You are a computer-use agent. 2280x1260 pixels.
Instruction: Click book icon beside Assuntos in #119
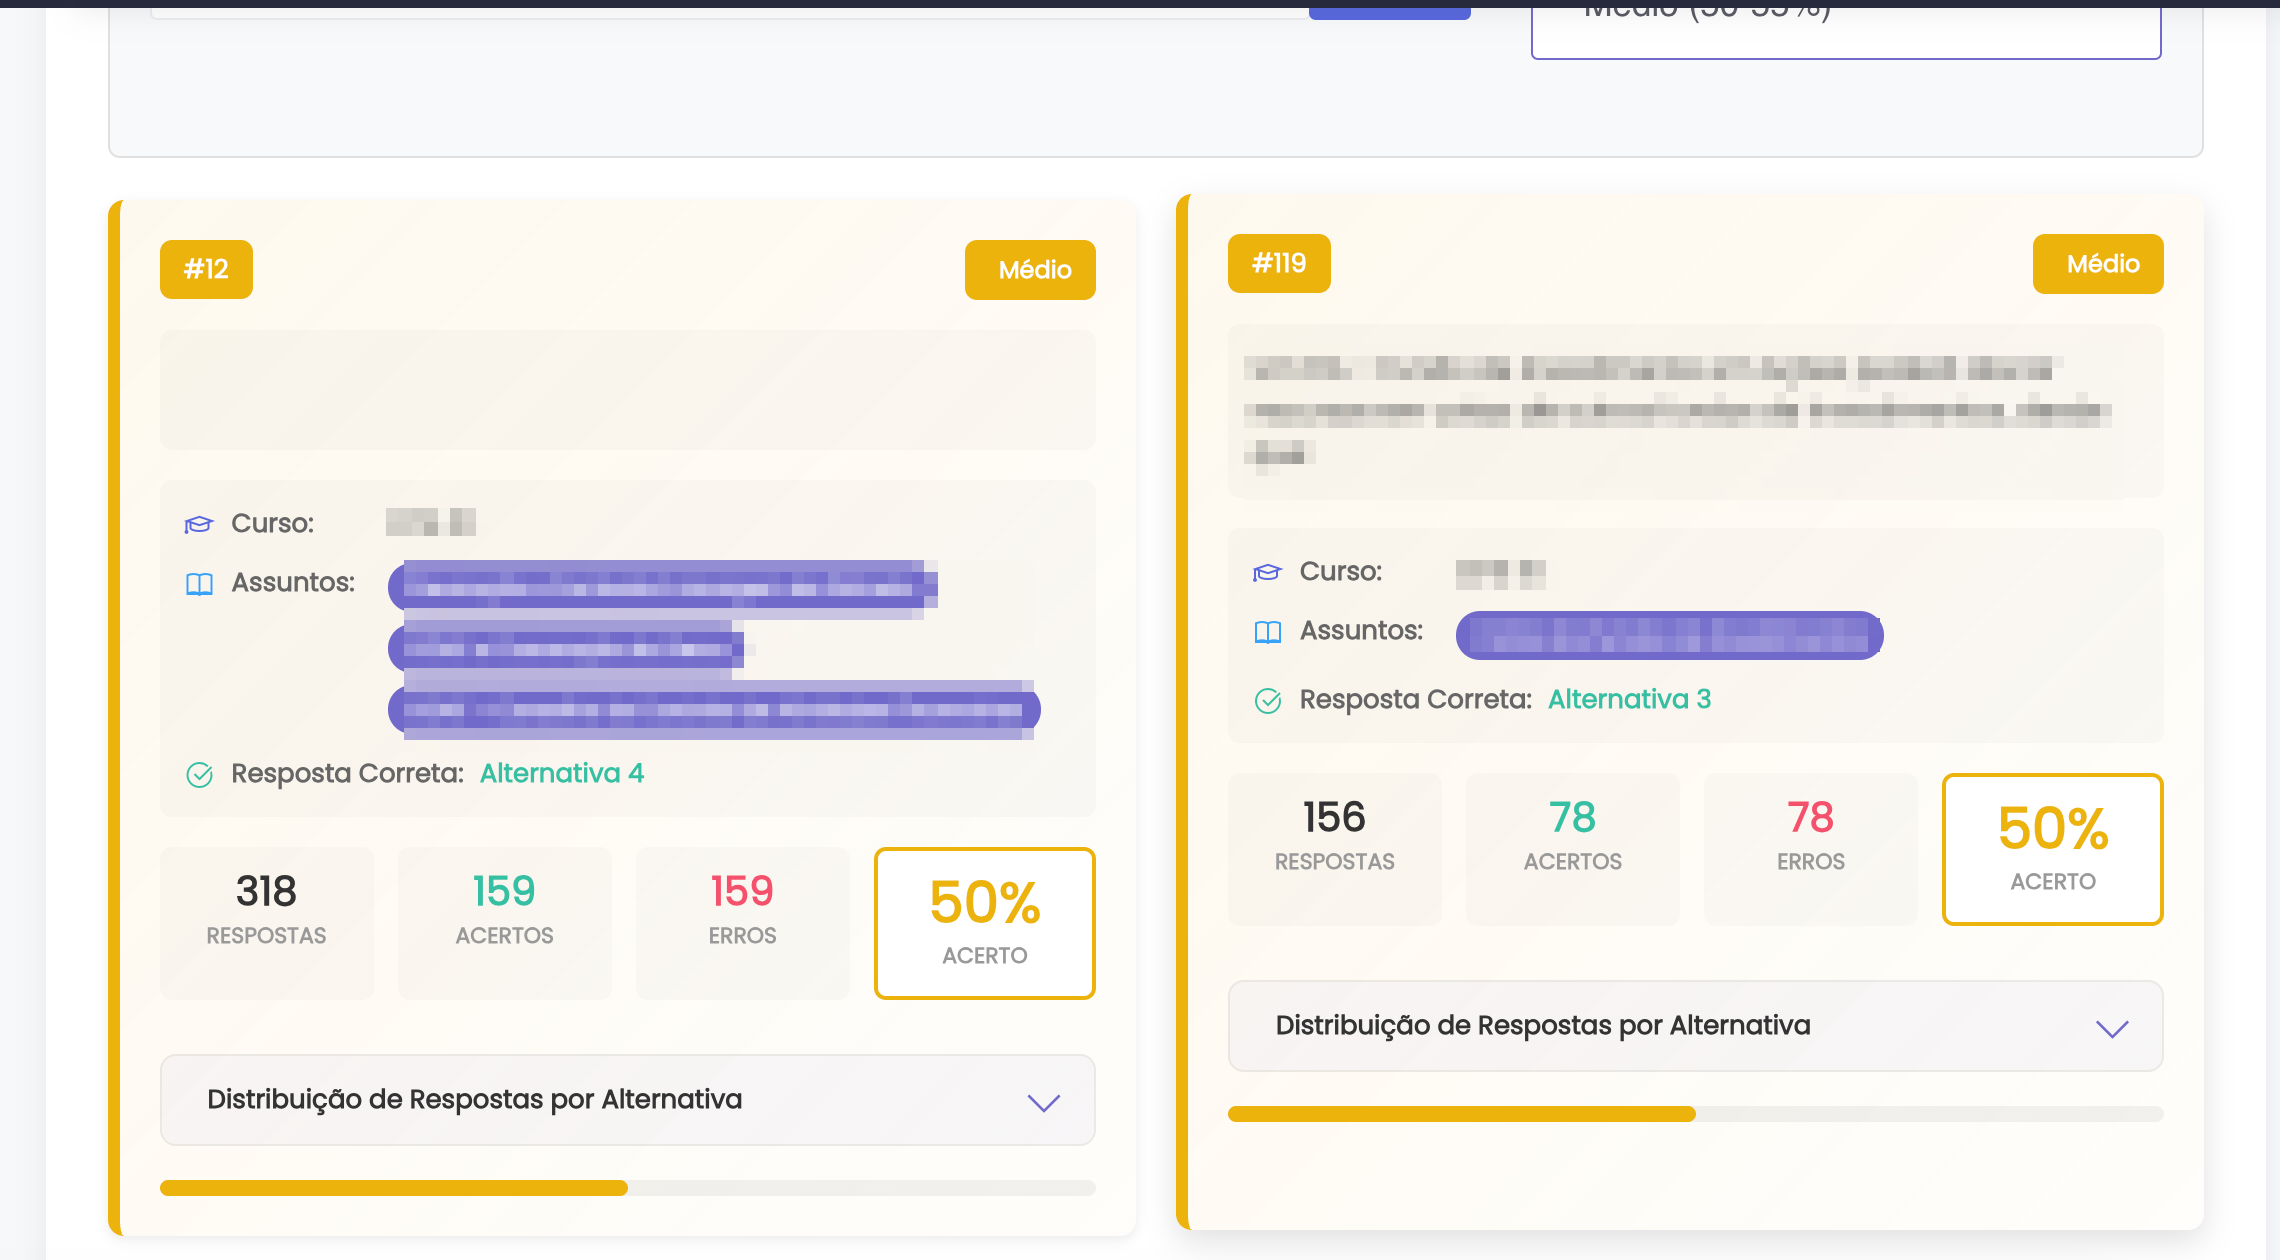pos(1267,632)
